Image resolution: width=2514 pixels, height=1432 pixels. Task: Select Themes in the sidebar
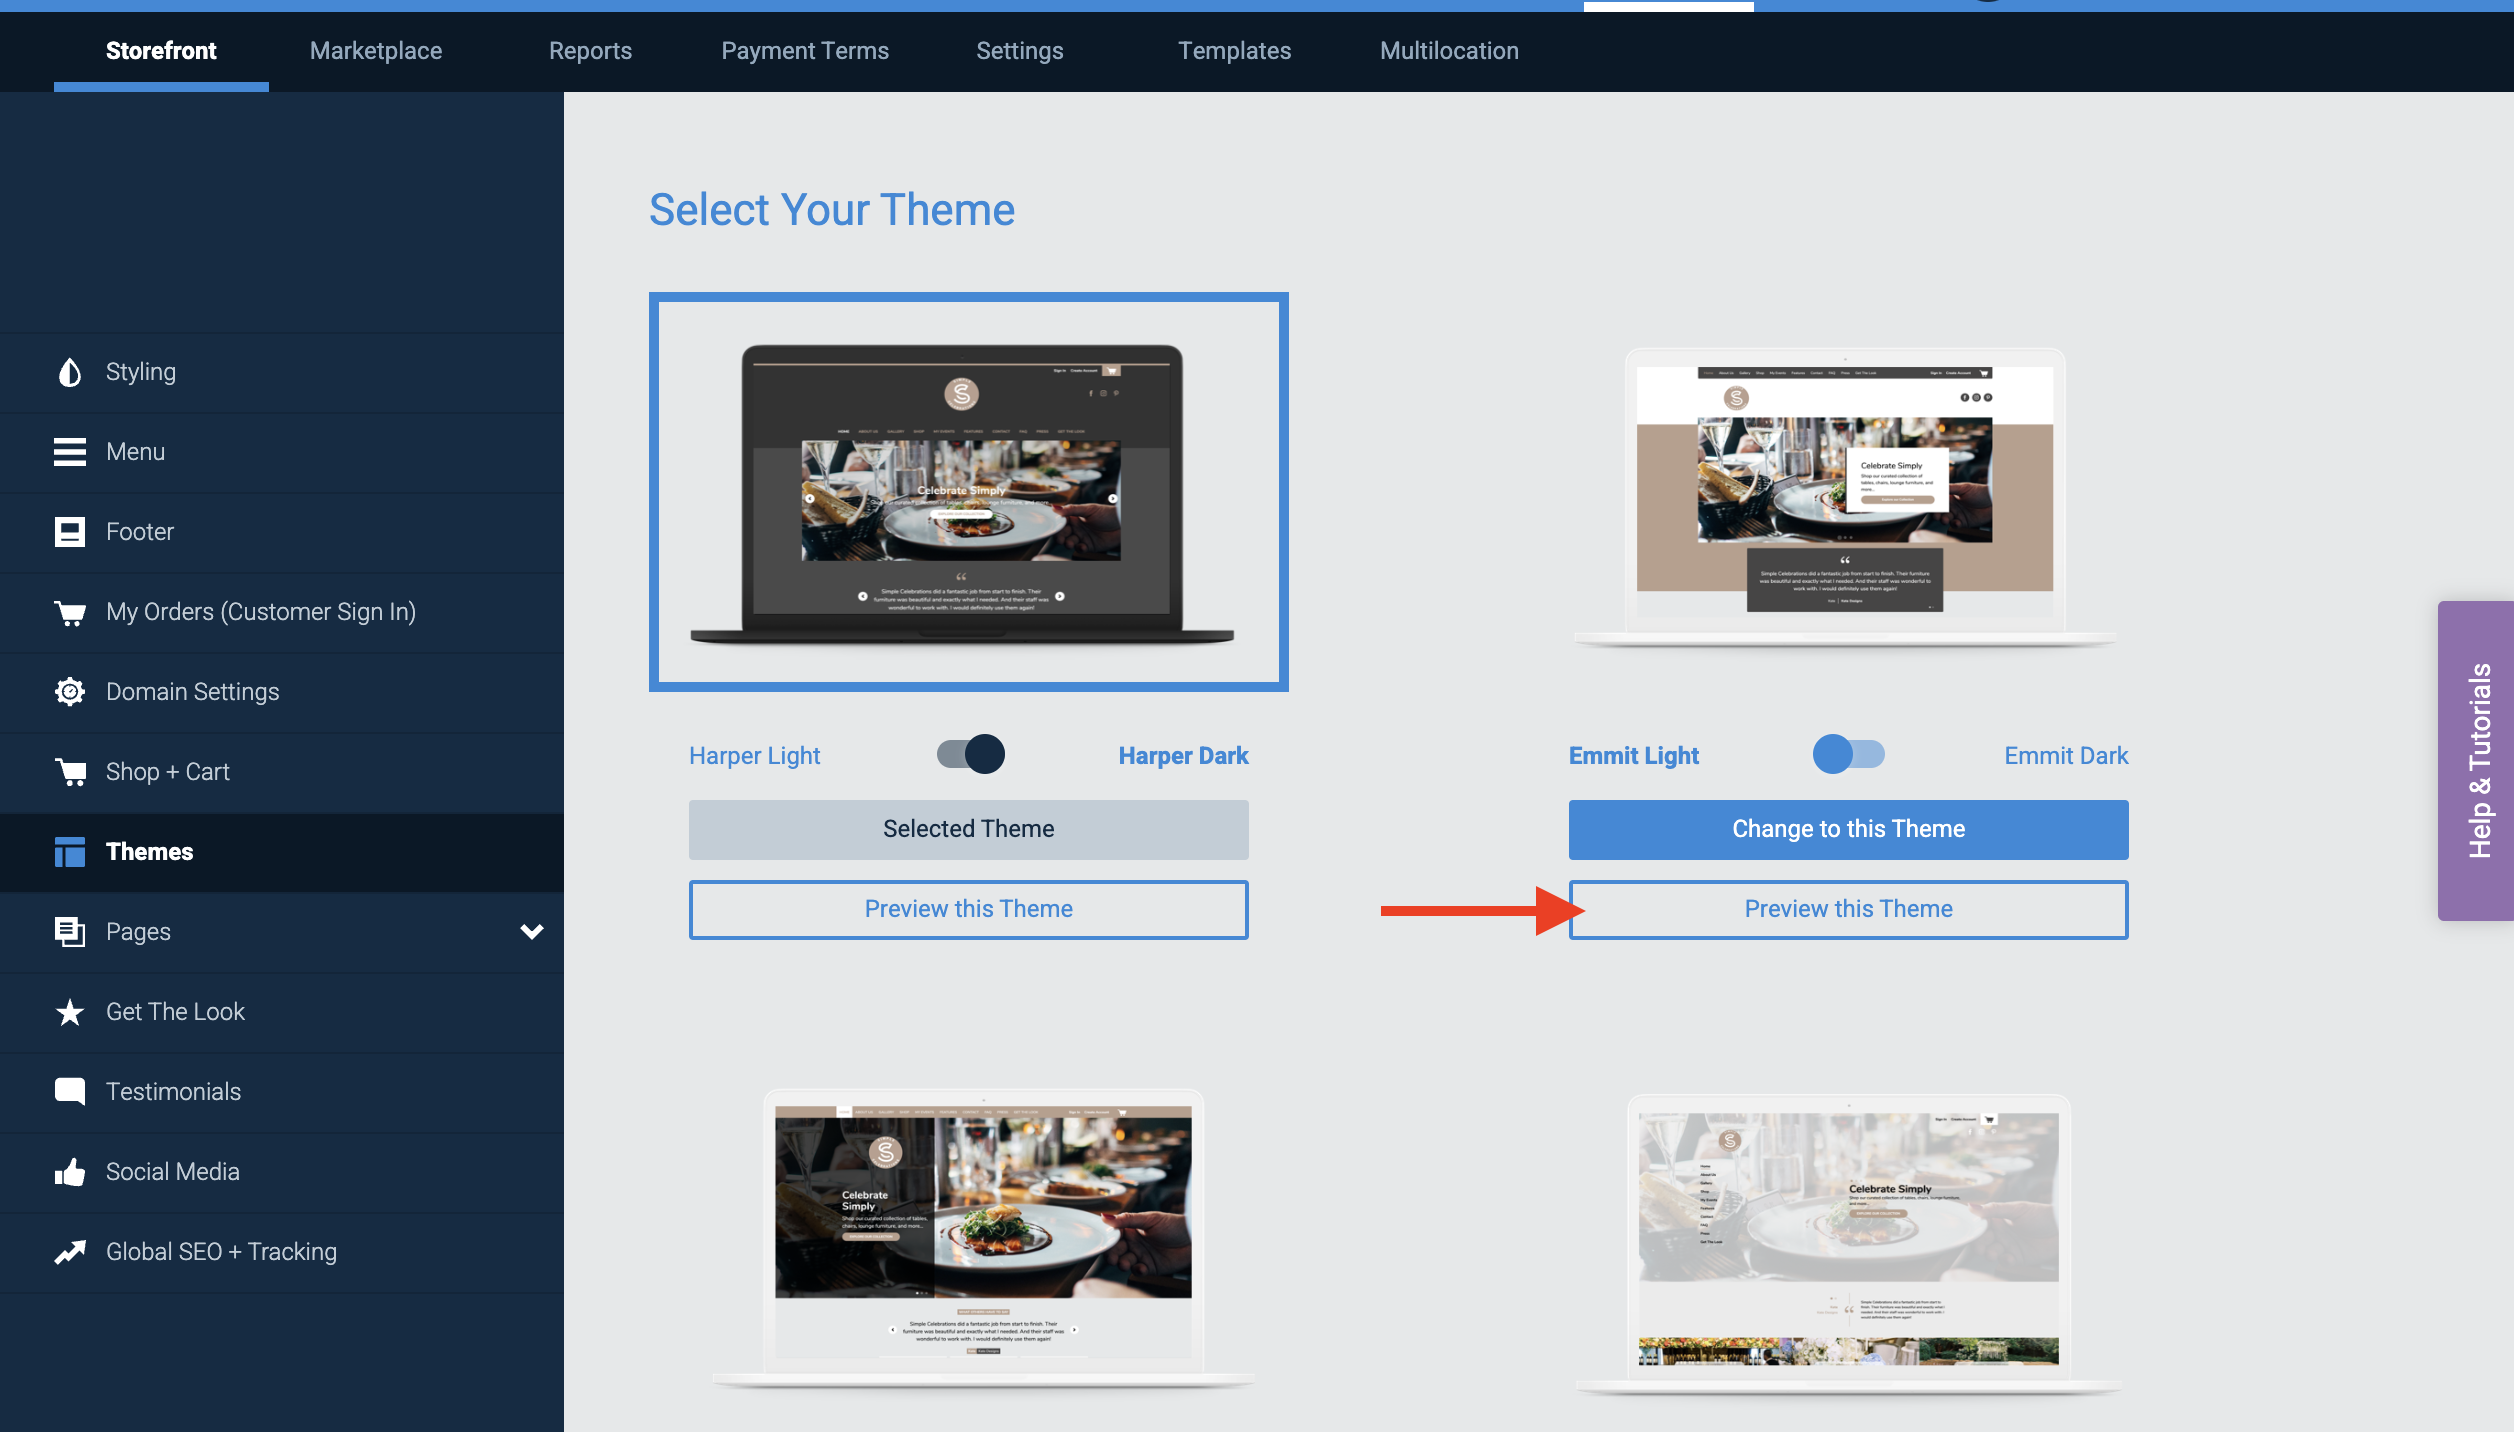point(282,852)
